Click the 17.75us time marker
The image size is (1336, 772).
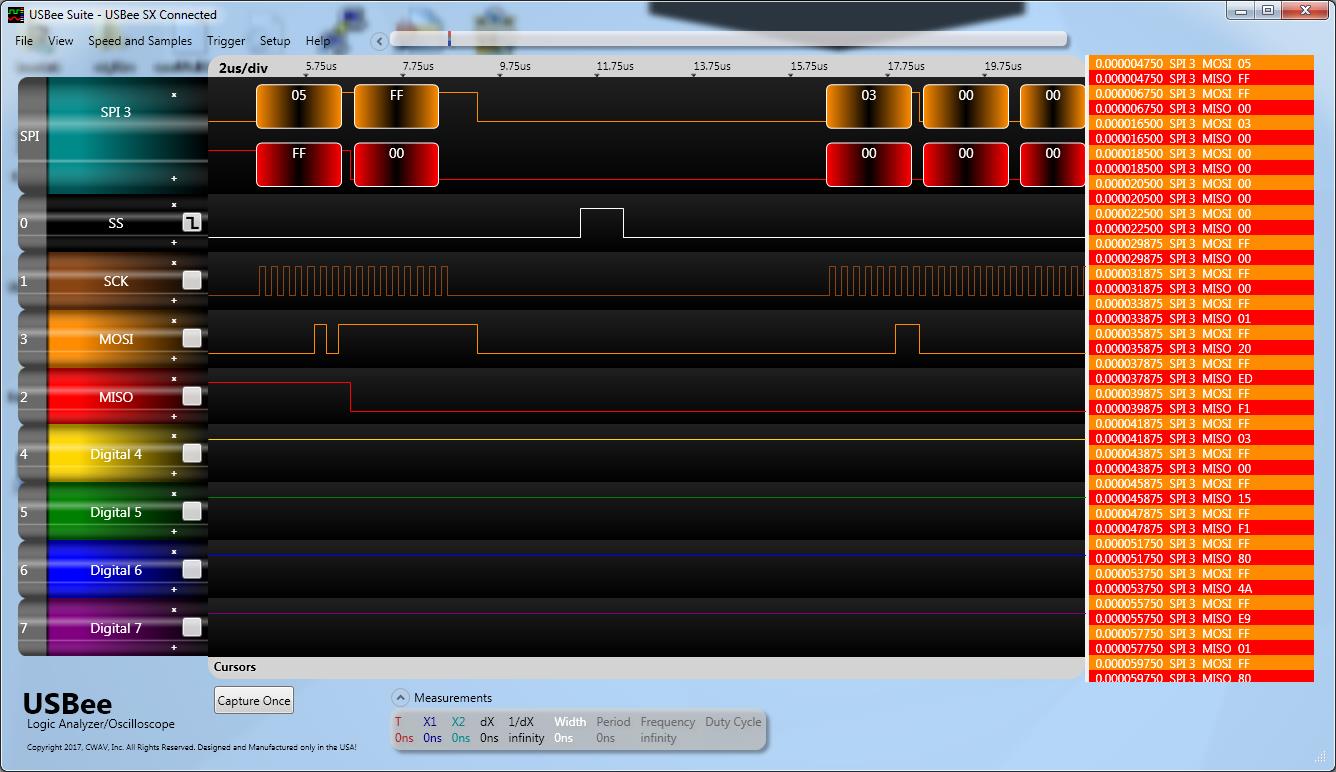click(905, 67)
